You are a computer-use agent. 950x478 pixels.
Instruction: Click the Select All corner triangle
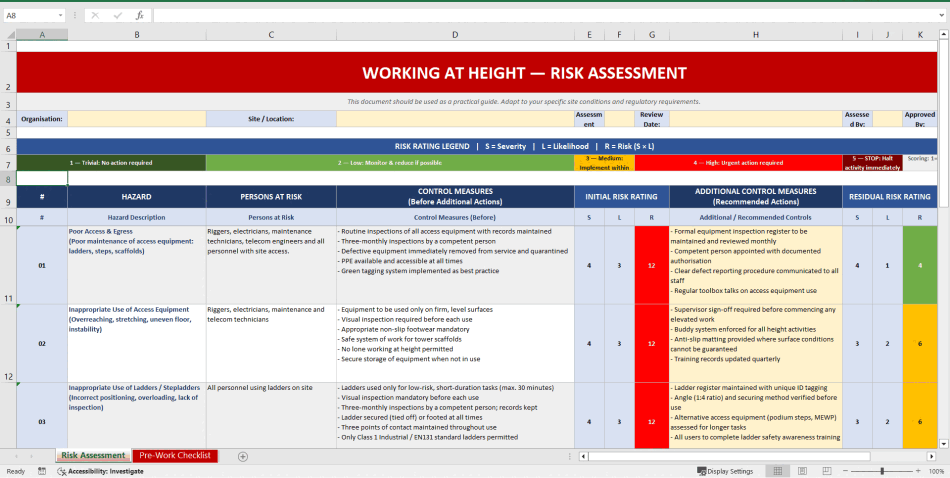8,34
